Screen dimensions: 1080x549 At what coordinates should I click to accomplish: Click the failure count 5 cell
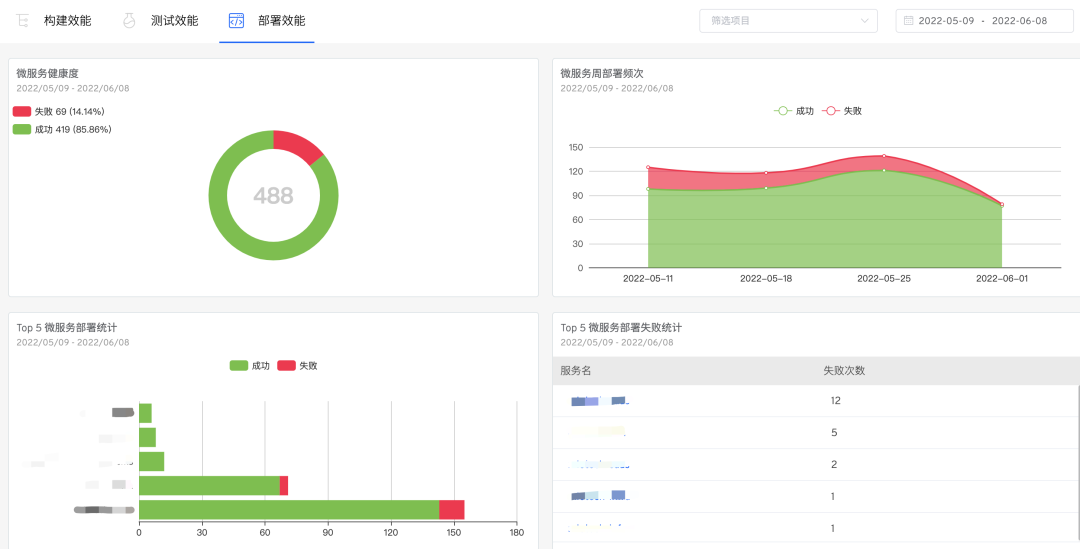833,433
